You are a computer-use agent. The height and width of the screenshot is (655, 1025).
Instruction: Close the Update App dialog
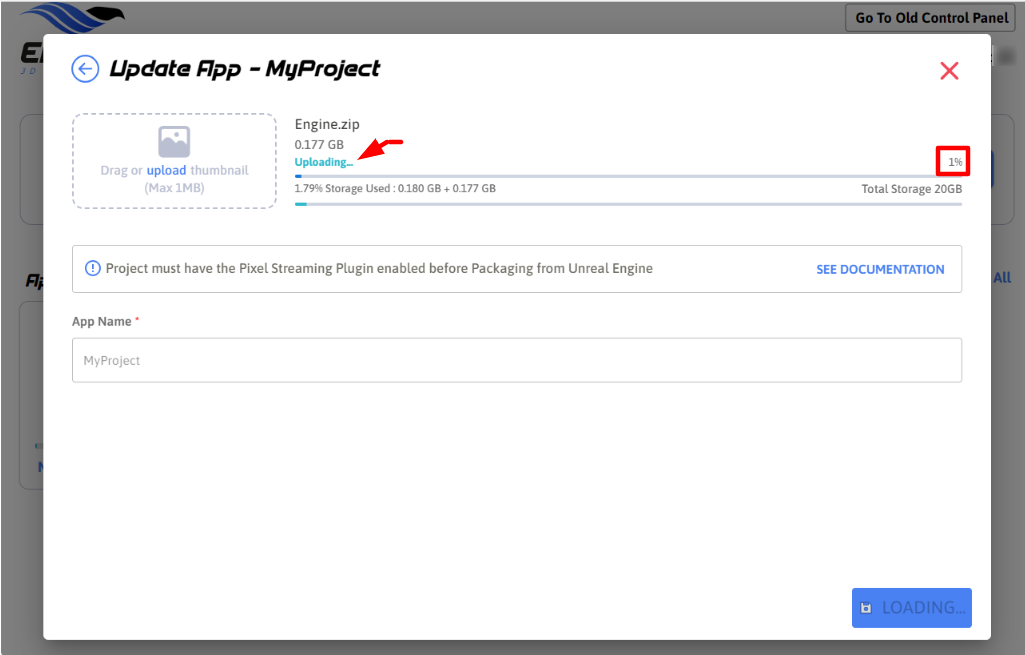(949, 70)
